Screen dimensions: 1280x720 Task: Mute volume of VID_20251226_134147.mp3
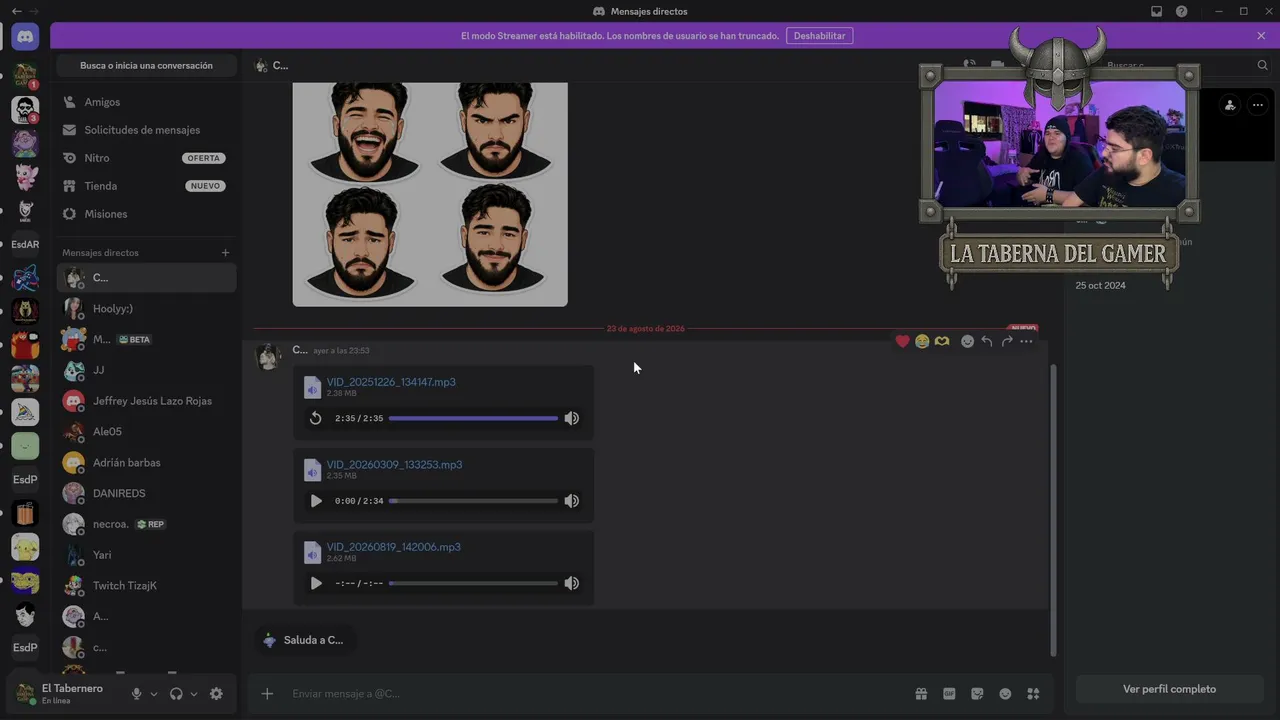point(572,418)
